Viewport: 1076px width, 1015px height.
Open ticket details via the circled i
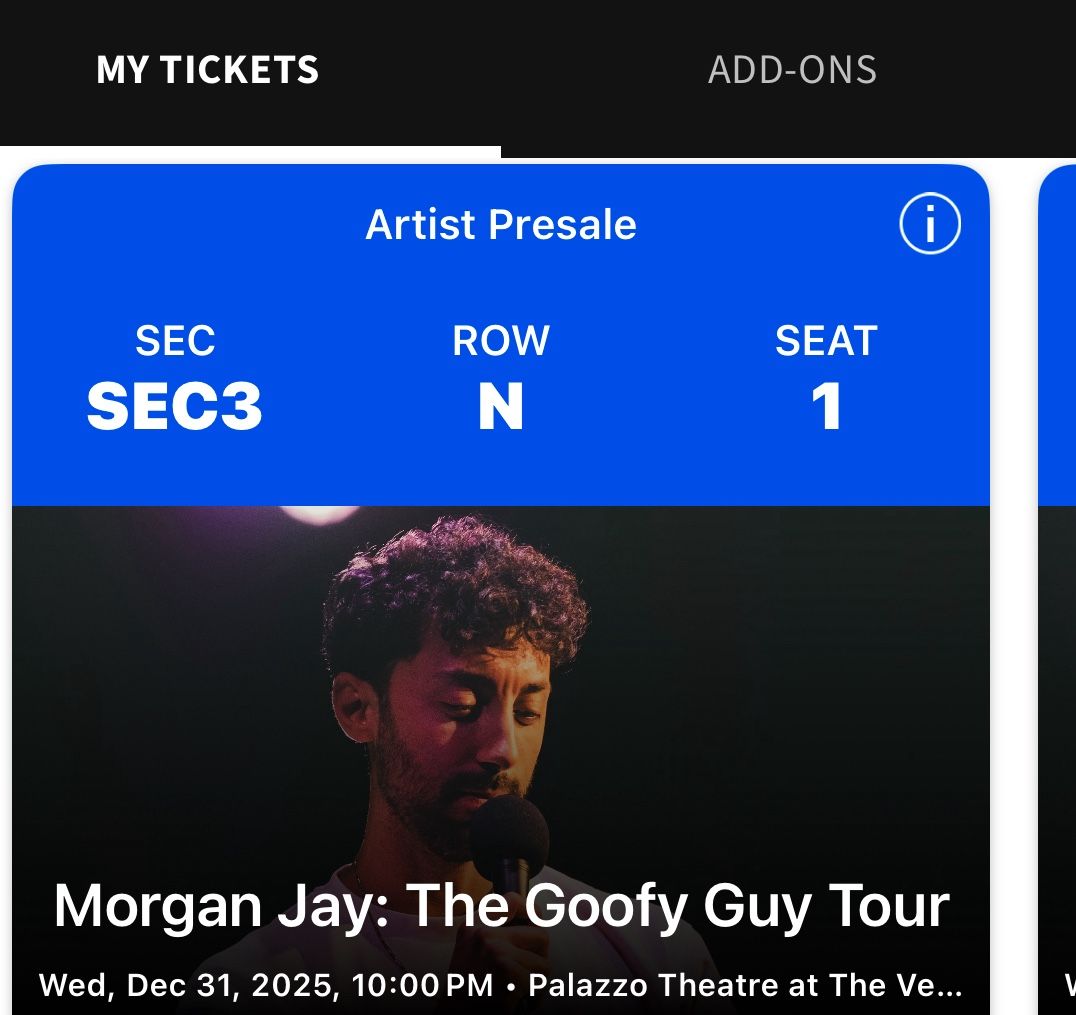[x=928, y=223]
